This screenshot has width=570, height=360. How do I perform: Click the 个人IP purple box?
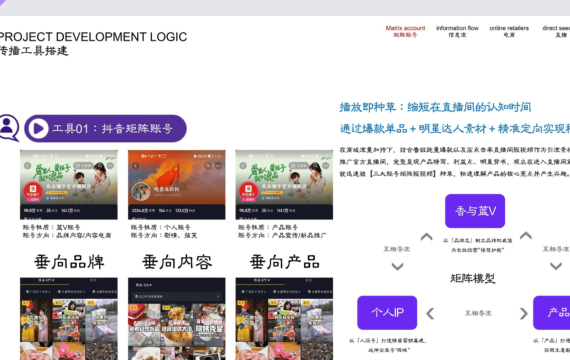(387, 313)
